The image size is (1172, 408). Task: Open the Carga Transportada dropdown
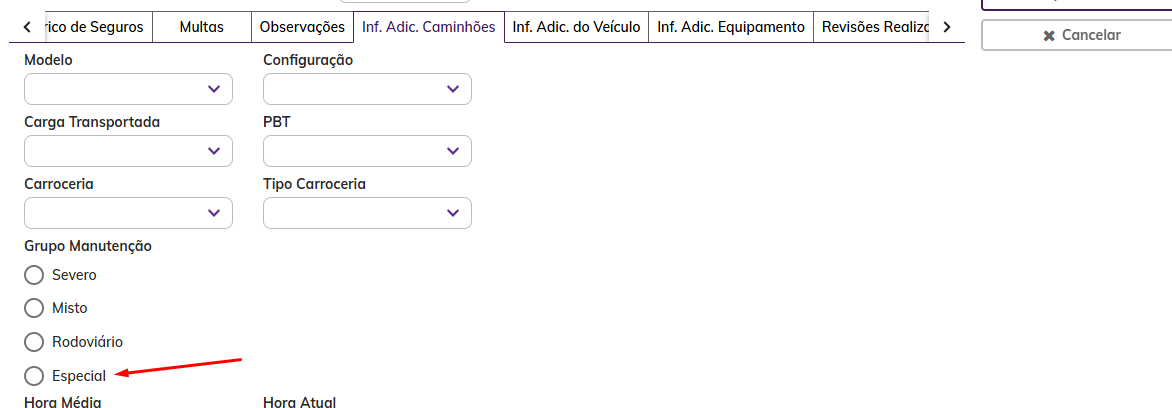pyautogui.click(x=128, y=151)
